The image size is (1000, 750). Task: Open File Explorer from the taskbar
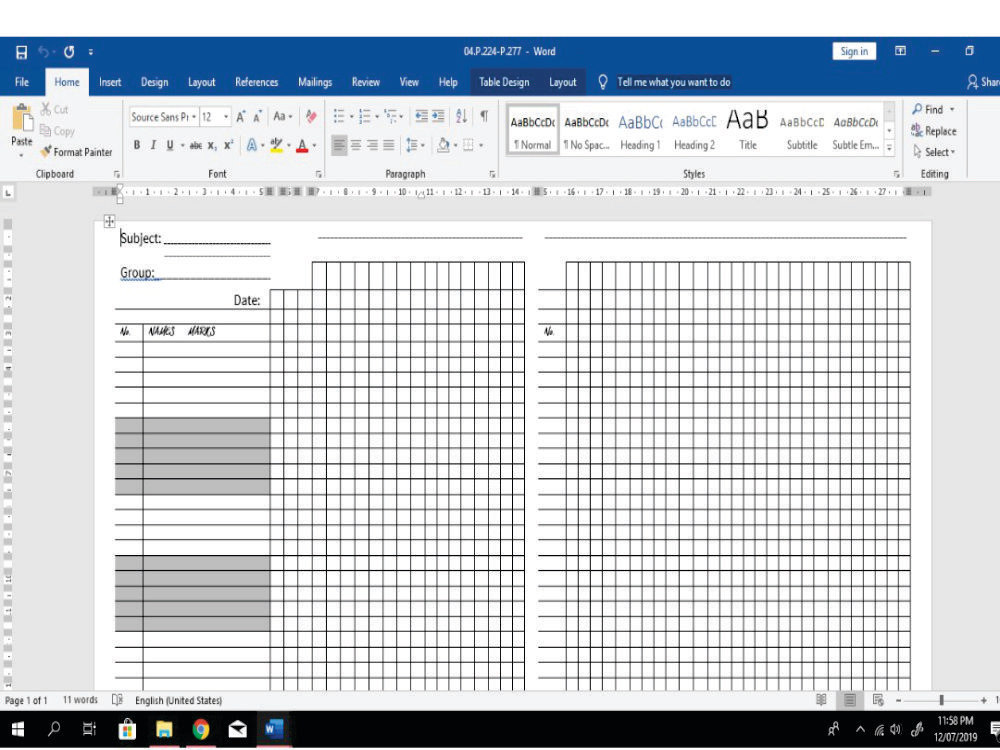click(165, 728)
